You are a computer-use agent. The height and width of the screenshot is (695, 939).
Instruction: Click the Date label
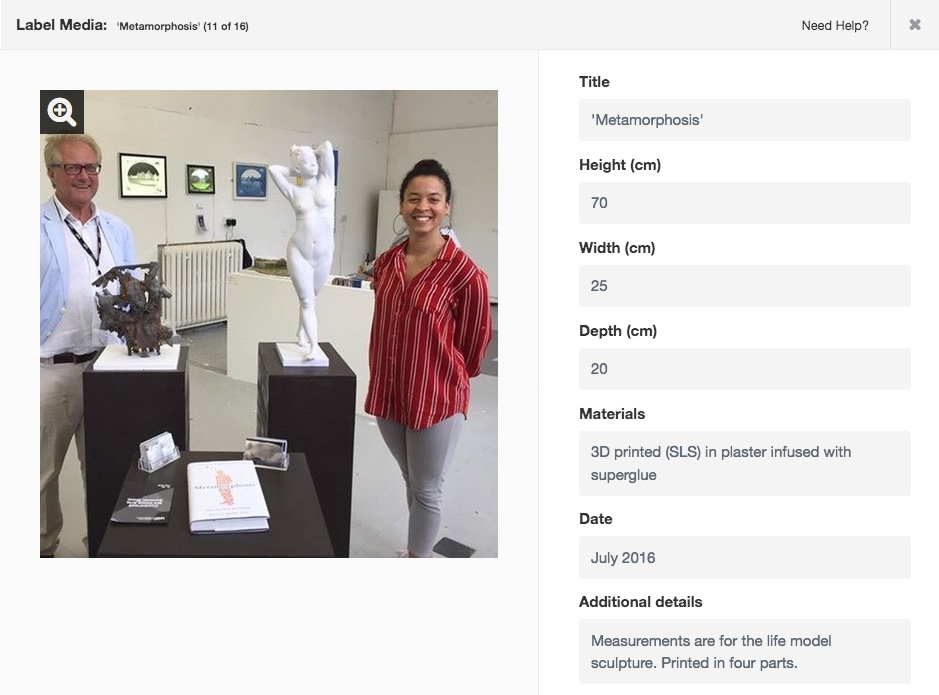595,519
